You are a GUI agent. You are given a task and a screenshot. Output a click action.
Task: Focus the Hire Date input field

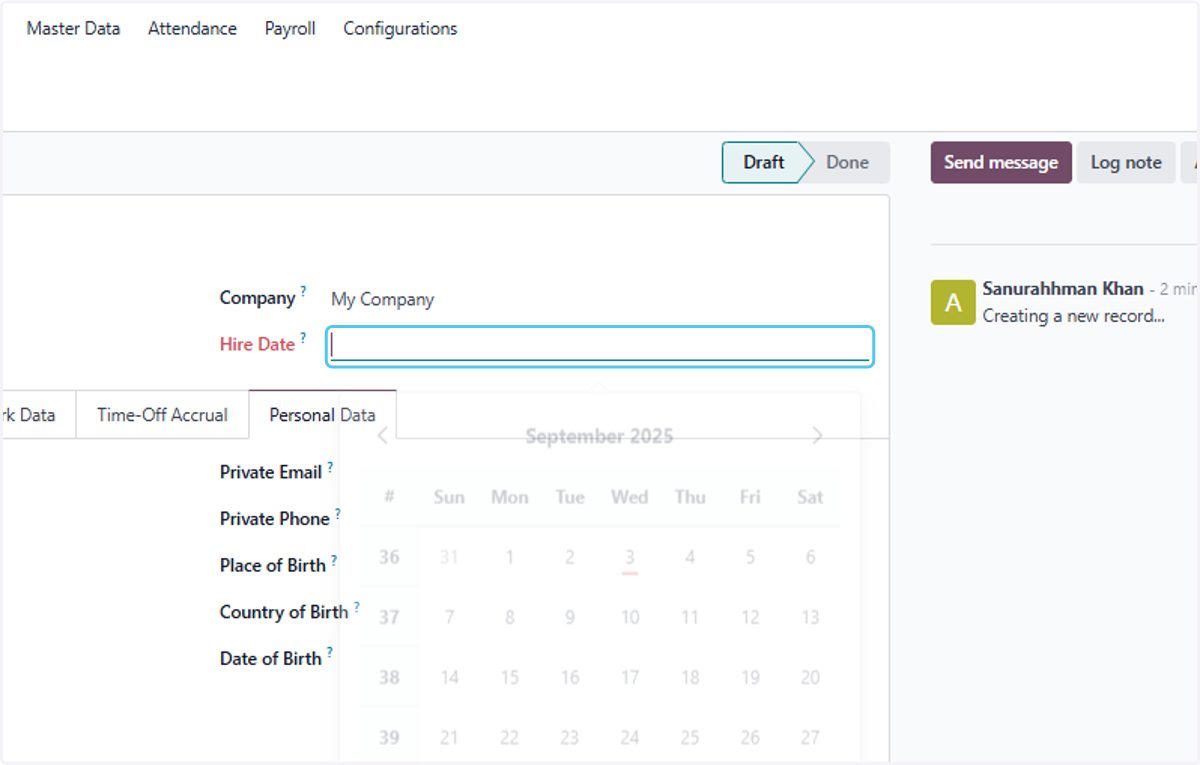point(600,346)
